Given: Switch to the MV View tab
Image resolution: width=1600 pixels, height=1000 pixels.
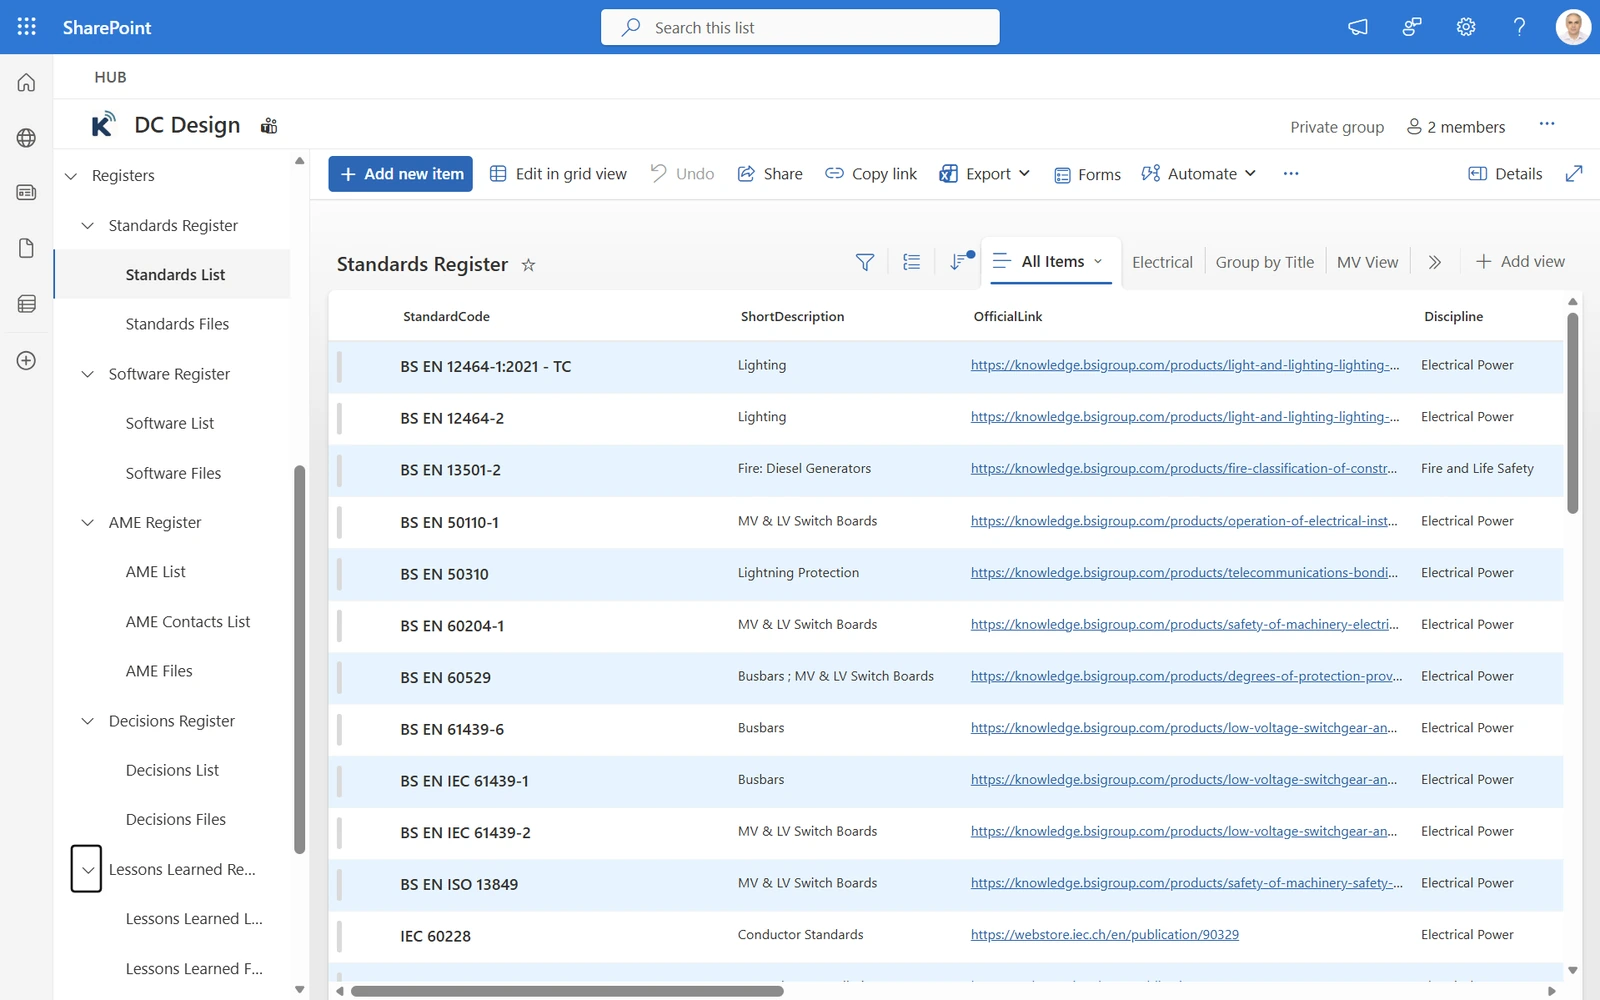Looking at the screenshot, I should pyautogui.click(x=1367, y=261).
